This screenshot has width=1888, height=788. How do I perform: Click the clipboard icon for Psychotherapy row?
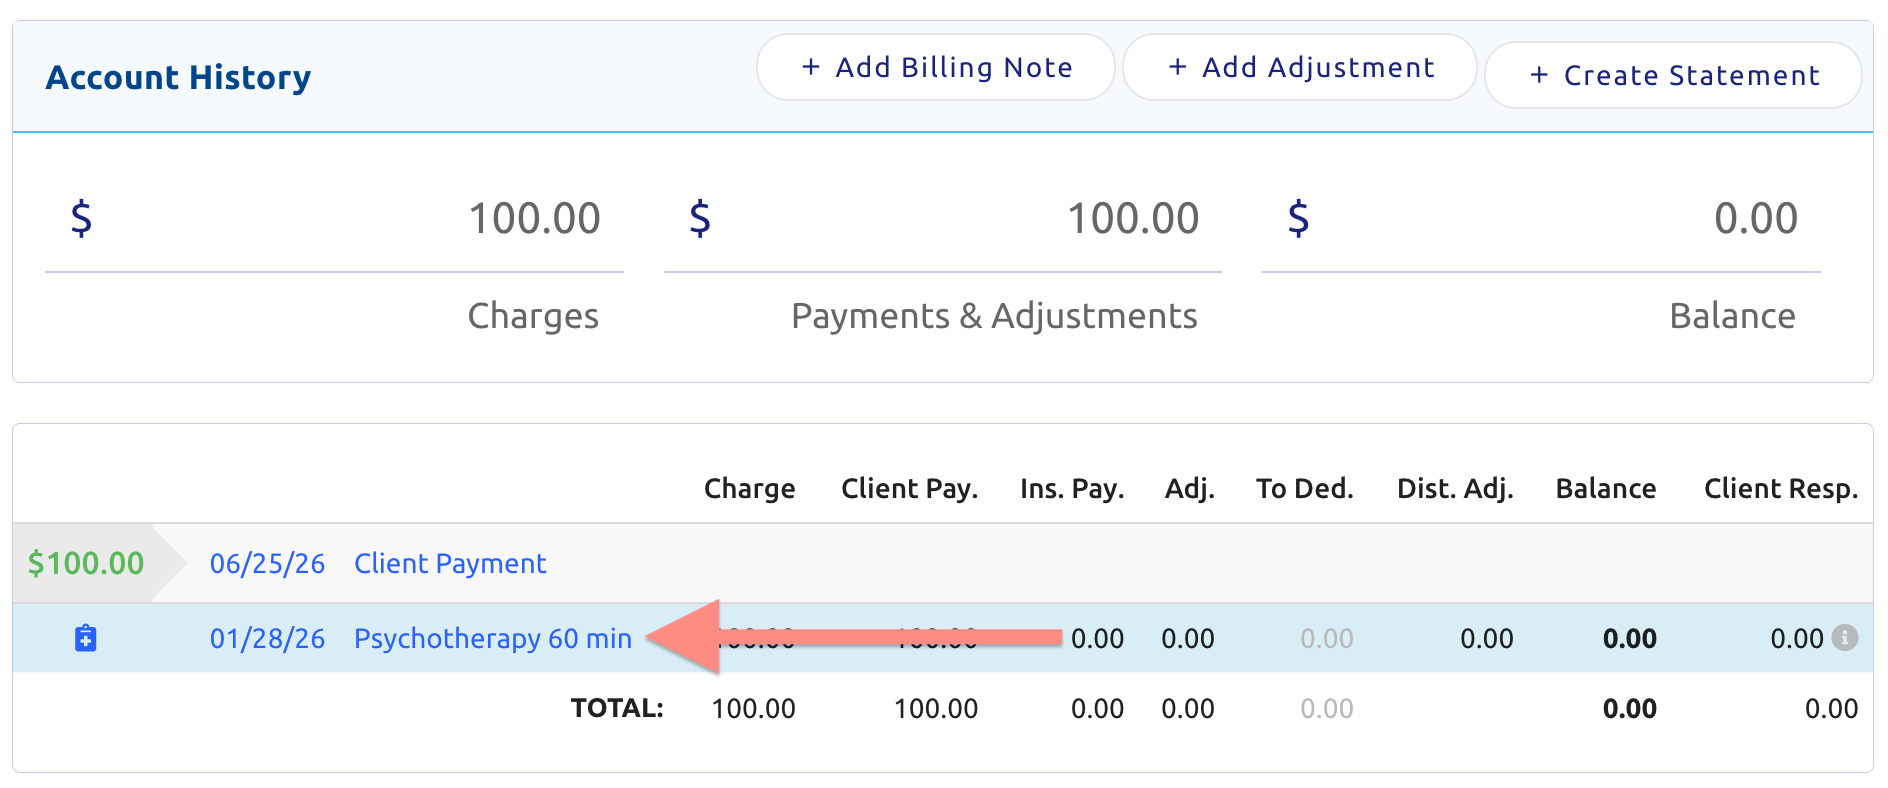86,638
